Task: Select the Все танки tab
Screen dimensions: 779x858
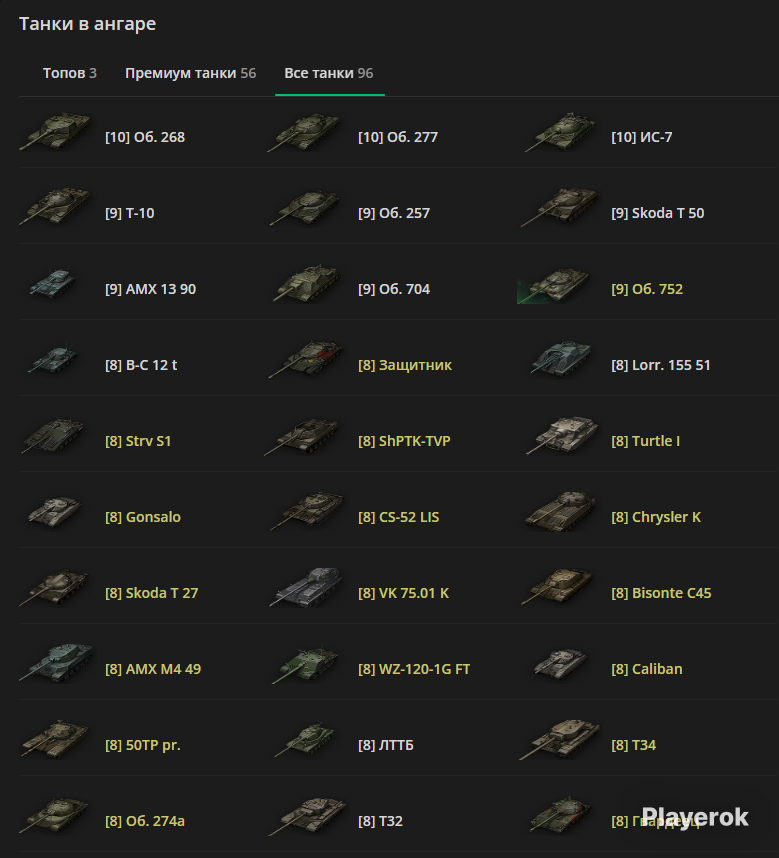Action: pyautogui.click(x=329, y=73)
